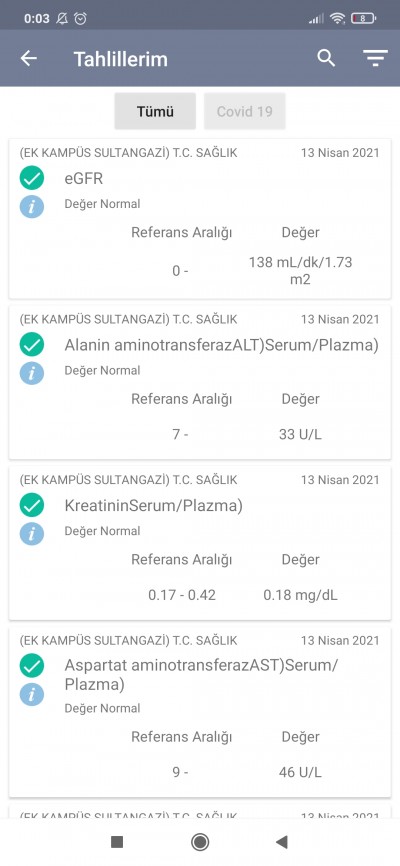Open the search magnifier icon

326,58
